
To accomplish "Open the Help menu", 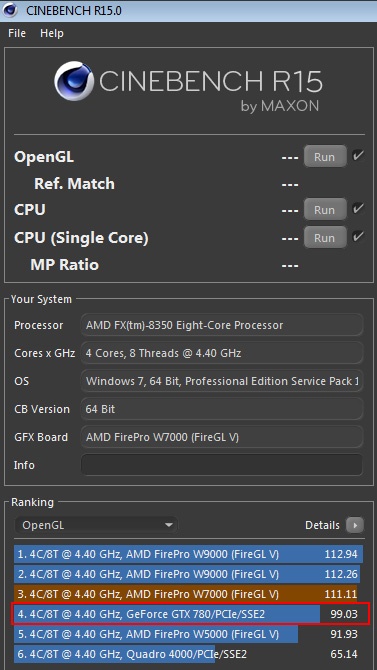I will click(52, 33).
